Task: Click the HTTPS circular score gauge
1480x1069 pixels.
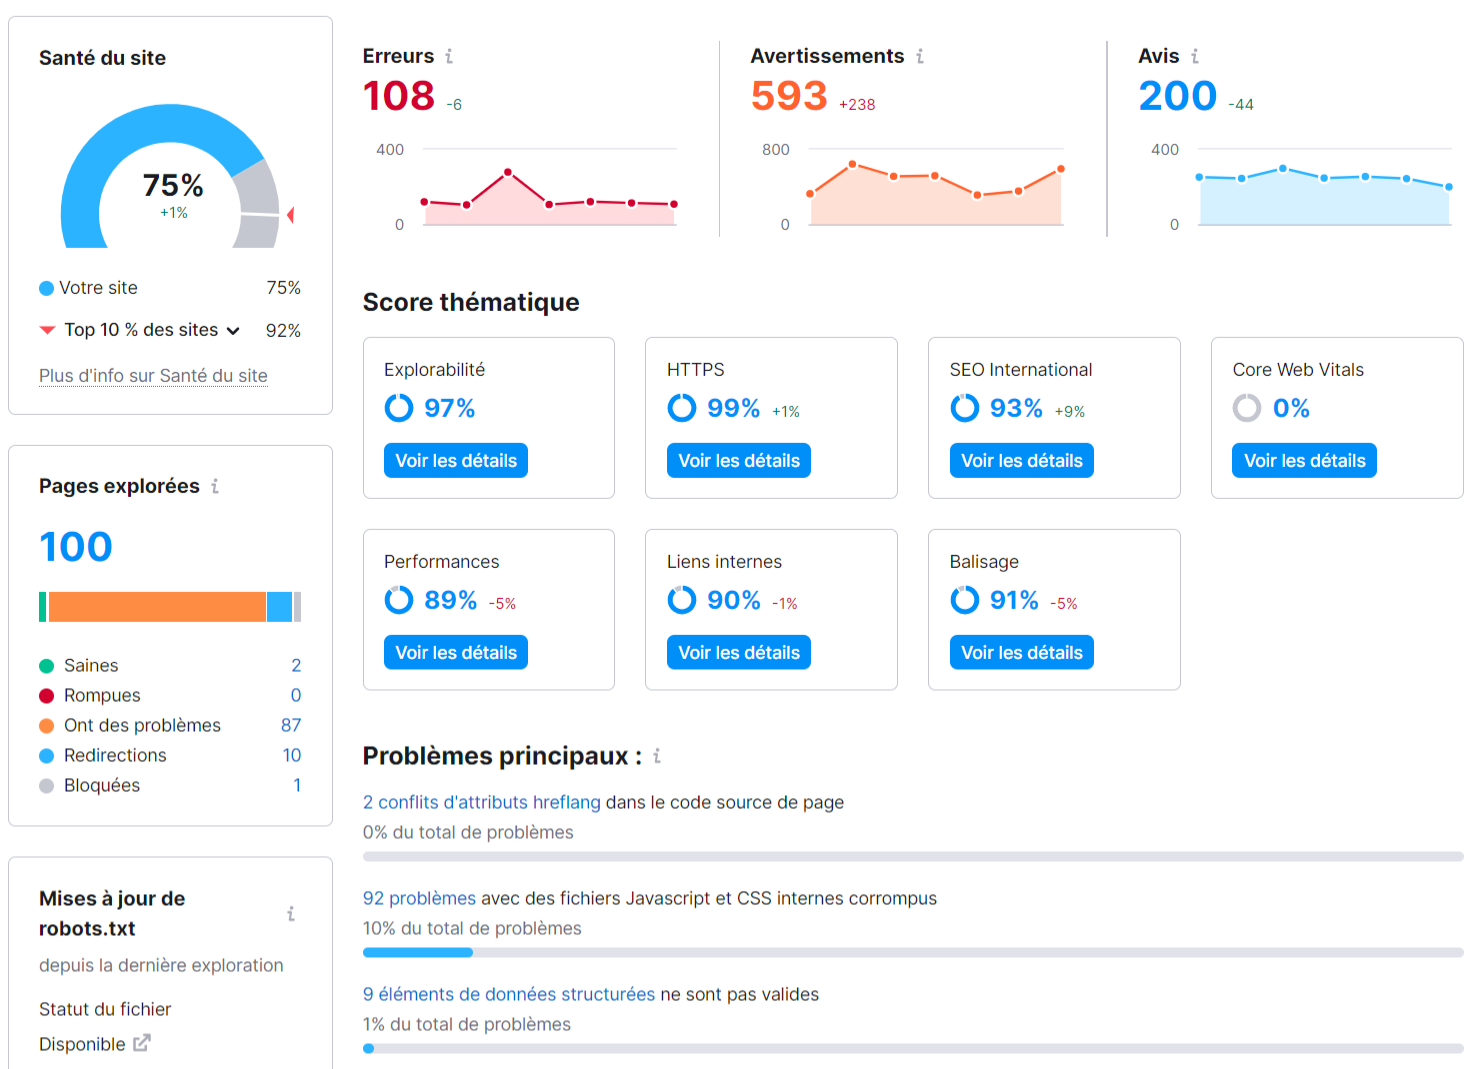Action: 682,408
